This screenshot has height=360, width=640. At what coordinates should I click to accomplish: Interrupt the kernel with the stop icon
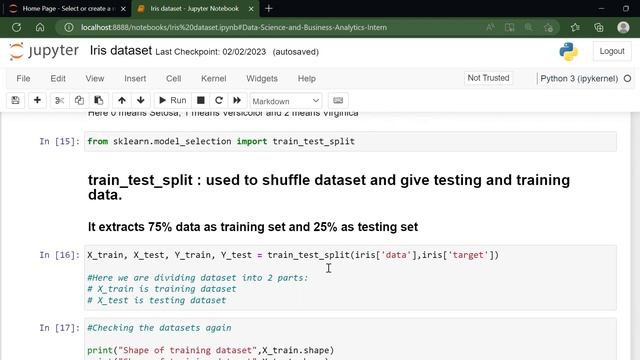coord(200,100)
